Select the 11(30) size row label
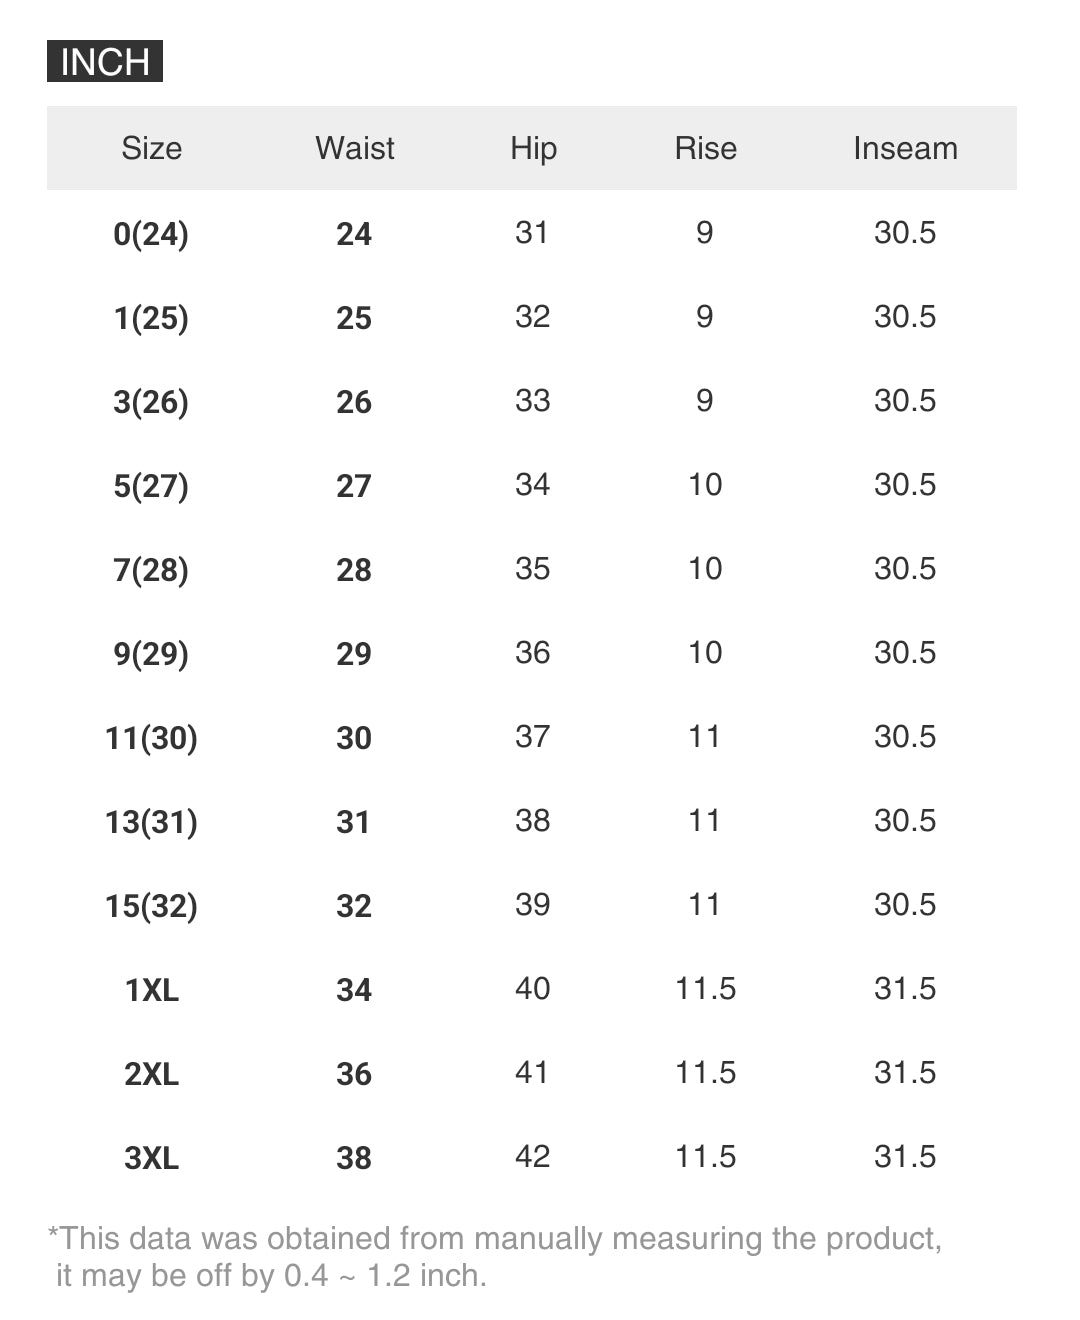 click(x=151, y=738)
